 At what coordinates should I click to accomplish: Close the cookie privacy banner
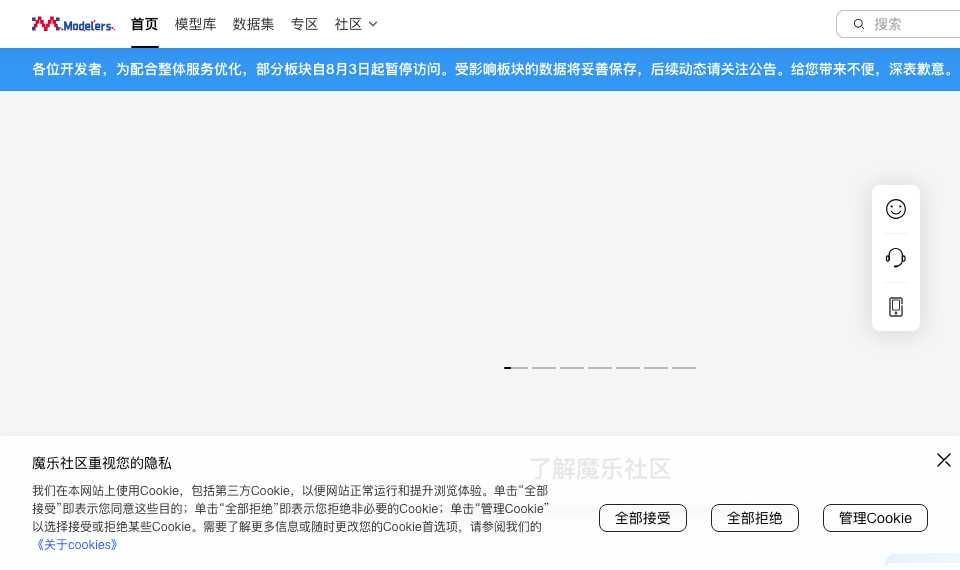click(x=943, y=460)
